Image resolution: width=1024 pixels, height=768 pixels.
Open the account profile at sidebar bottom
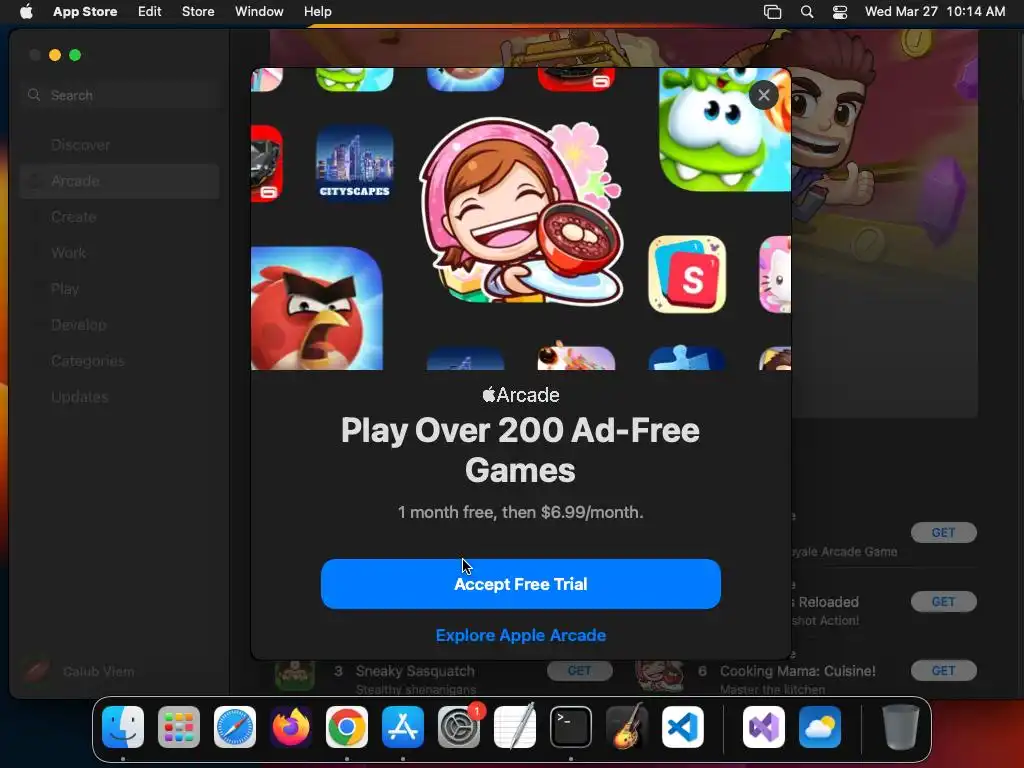click(x=80, y=671)
